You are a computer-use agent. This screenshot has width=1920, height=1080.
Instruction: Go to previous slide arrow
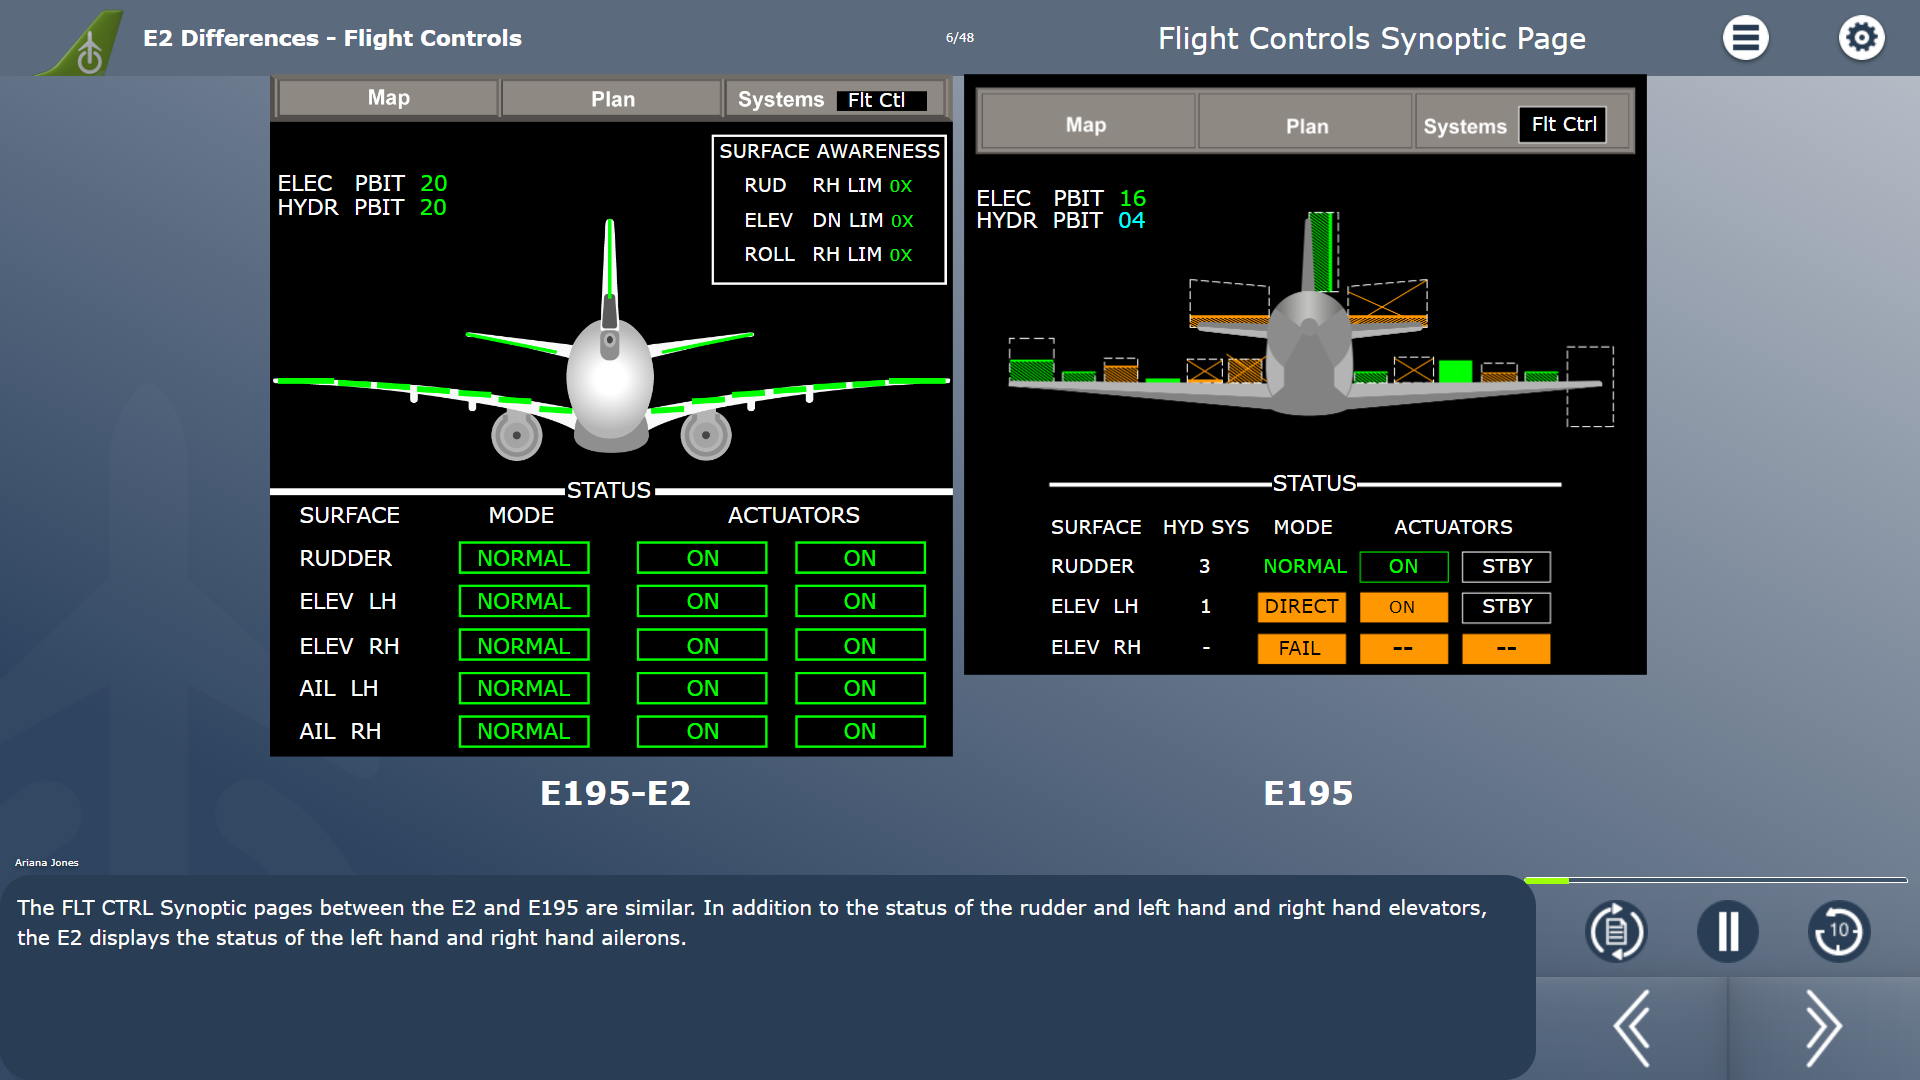[1632, 1028]
